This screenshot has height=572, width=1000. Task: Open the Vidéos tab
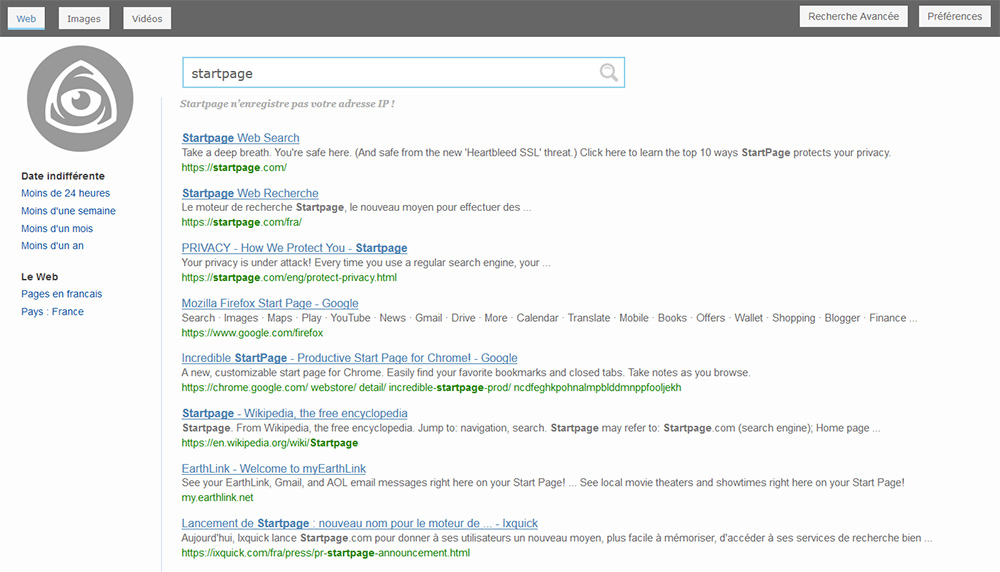point(147,18)
